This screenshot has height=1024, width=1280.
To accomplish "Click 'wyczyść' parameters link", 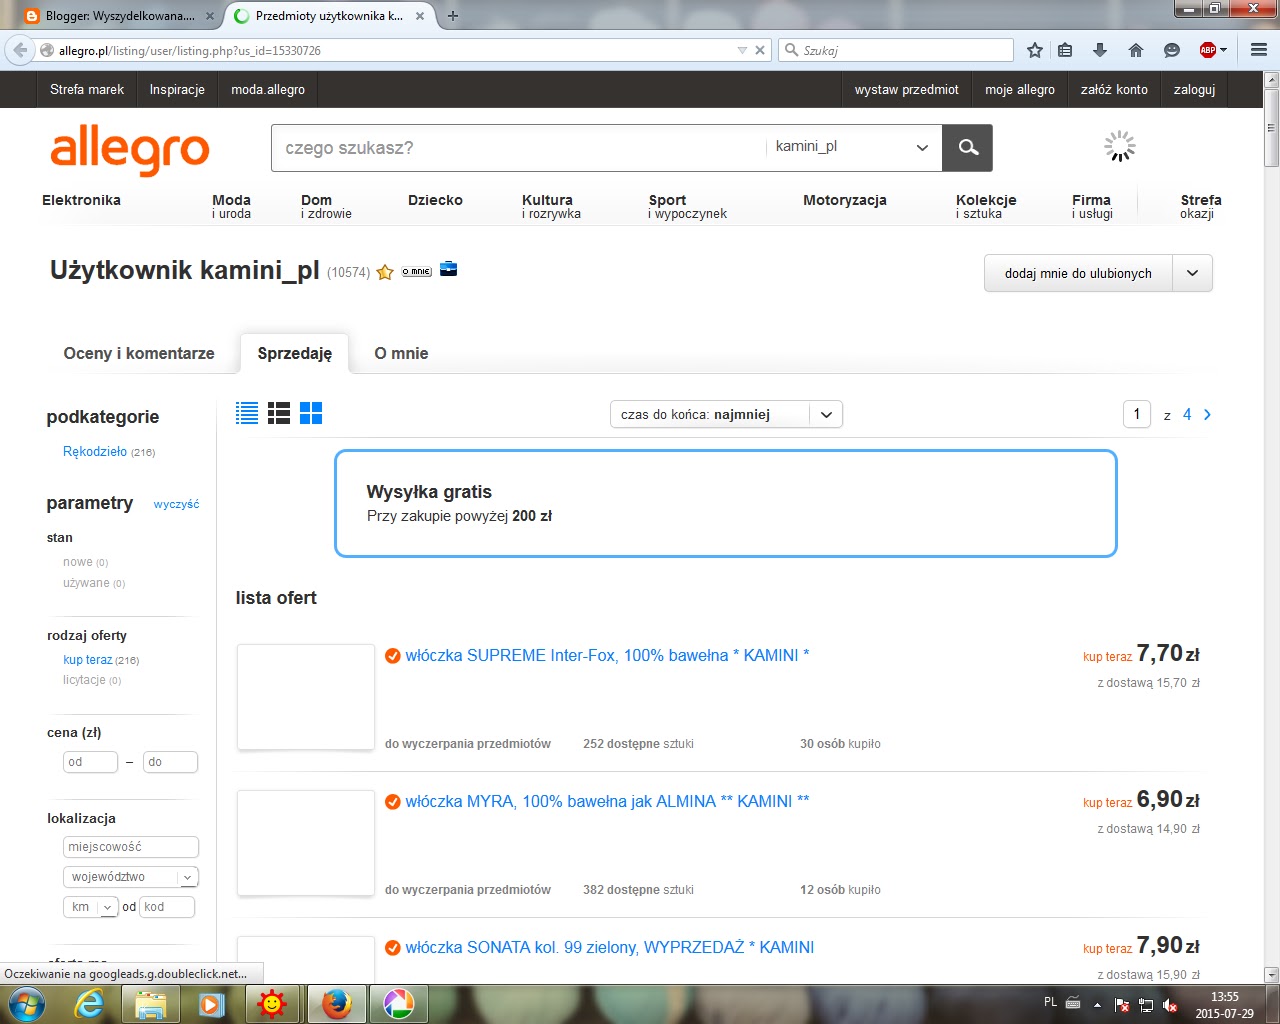I will tap(176, 504).
